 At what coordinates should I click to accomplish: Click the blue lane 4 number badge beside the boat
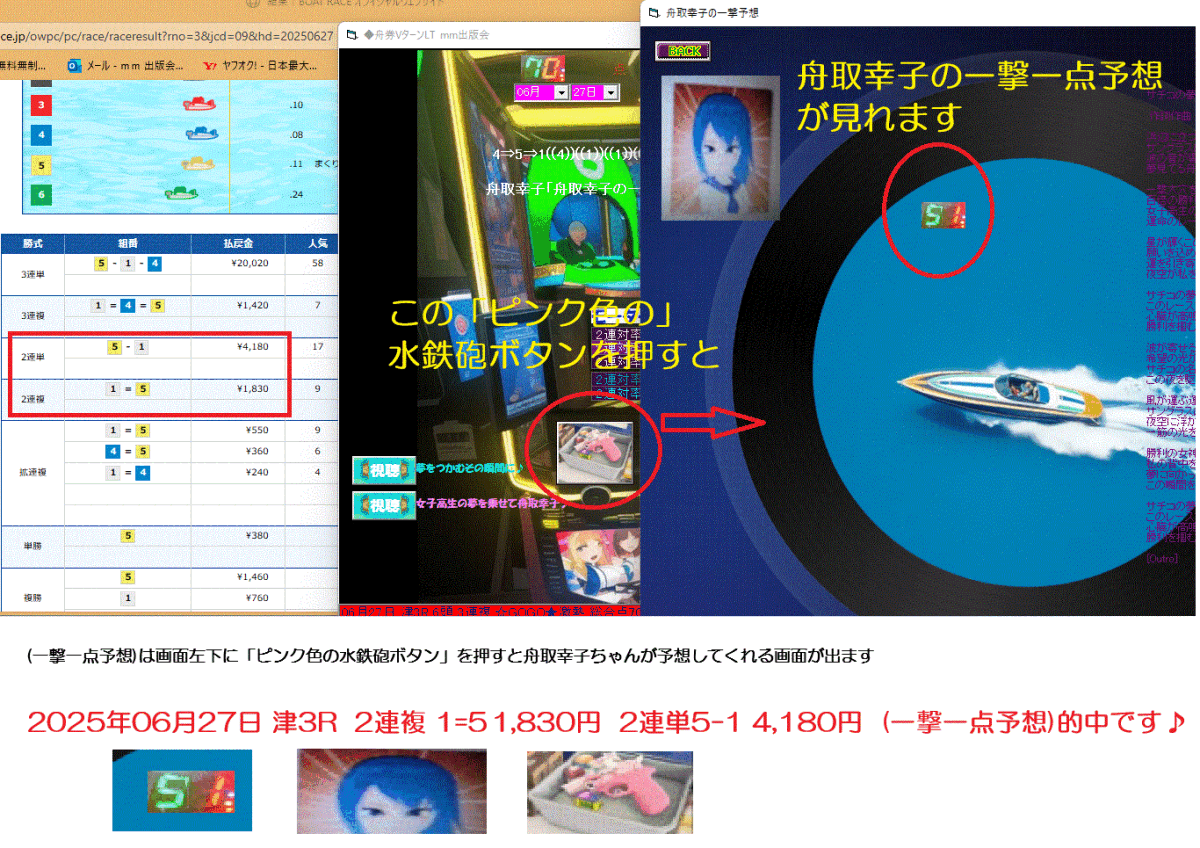[x=40, y=134]
